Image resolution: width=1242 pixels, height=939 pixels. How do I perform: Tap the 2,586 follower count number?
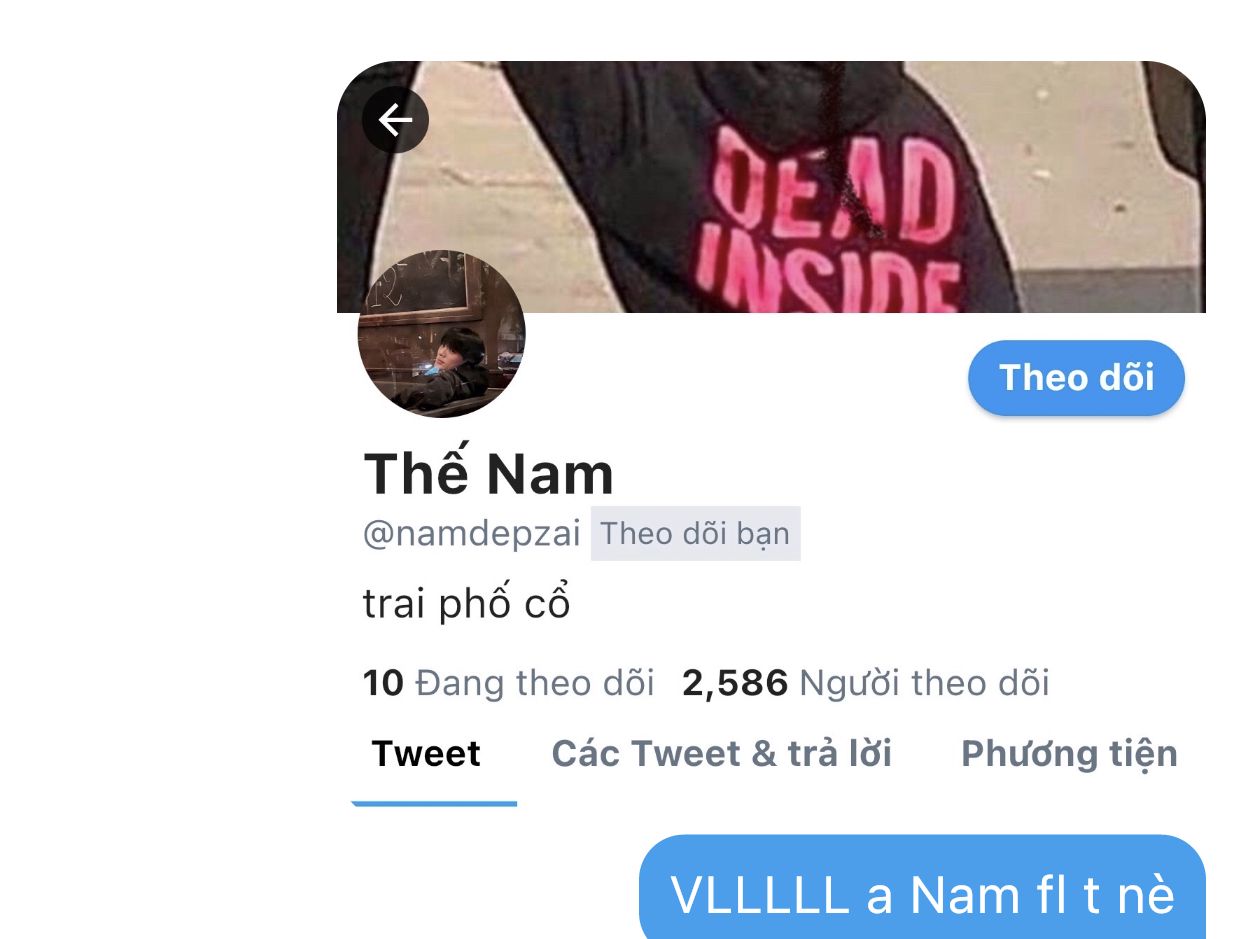pos(735,684)
